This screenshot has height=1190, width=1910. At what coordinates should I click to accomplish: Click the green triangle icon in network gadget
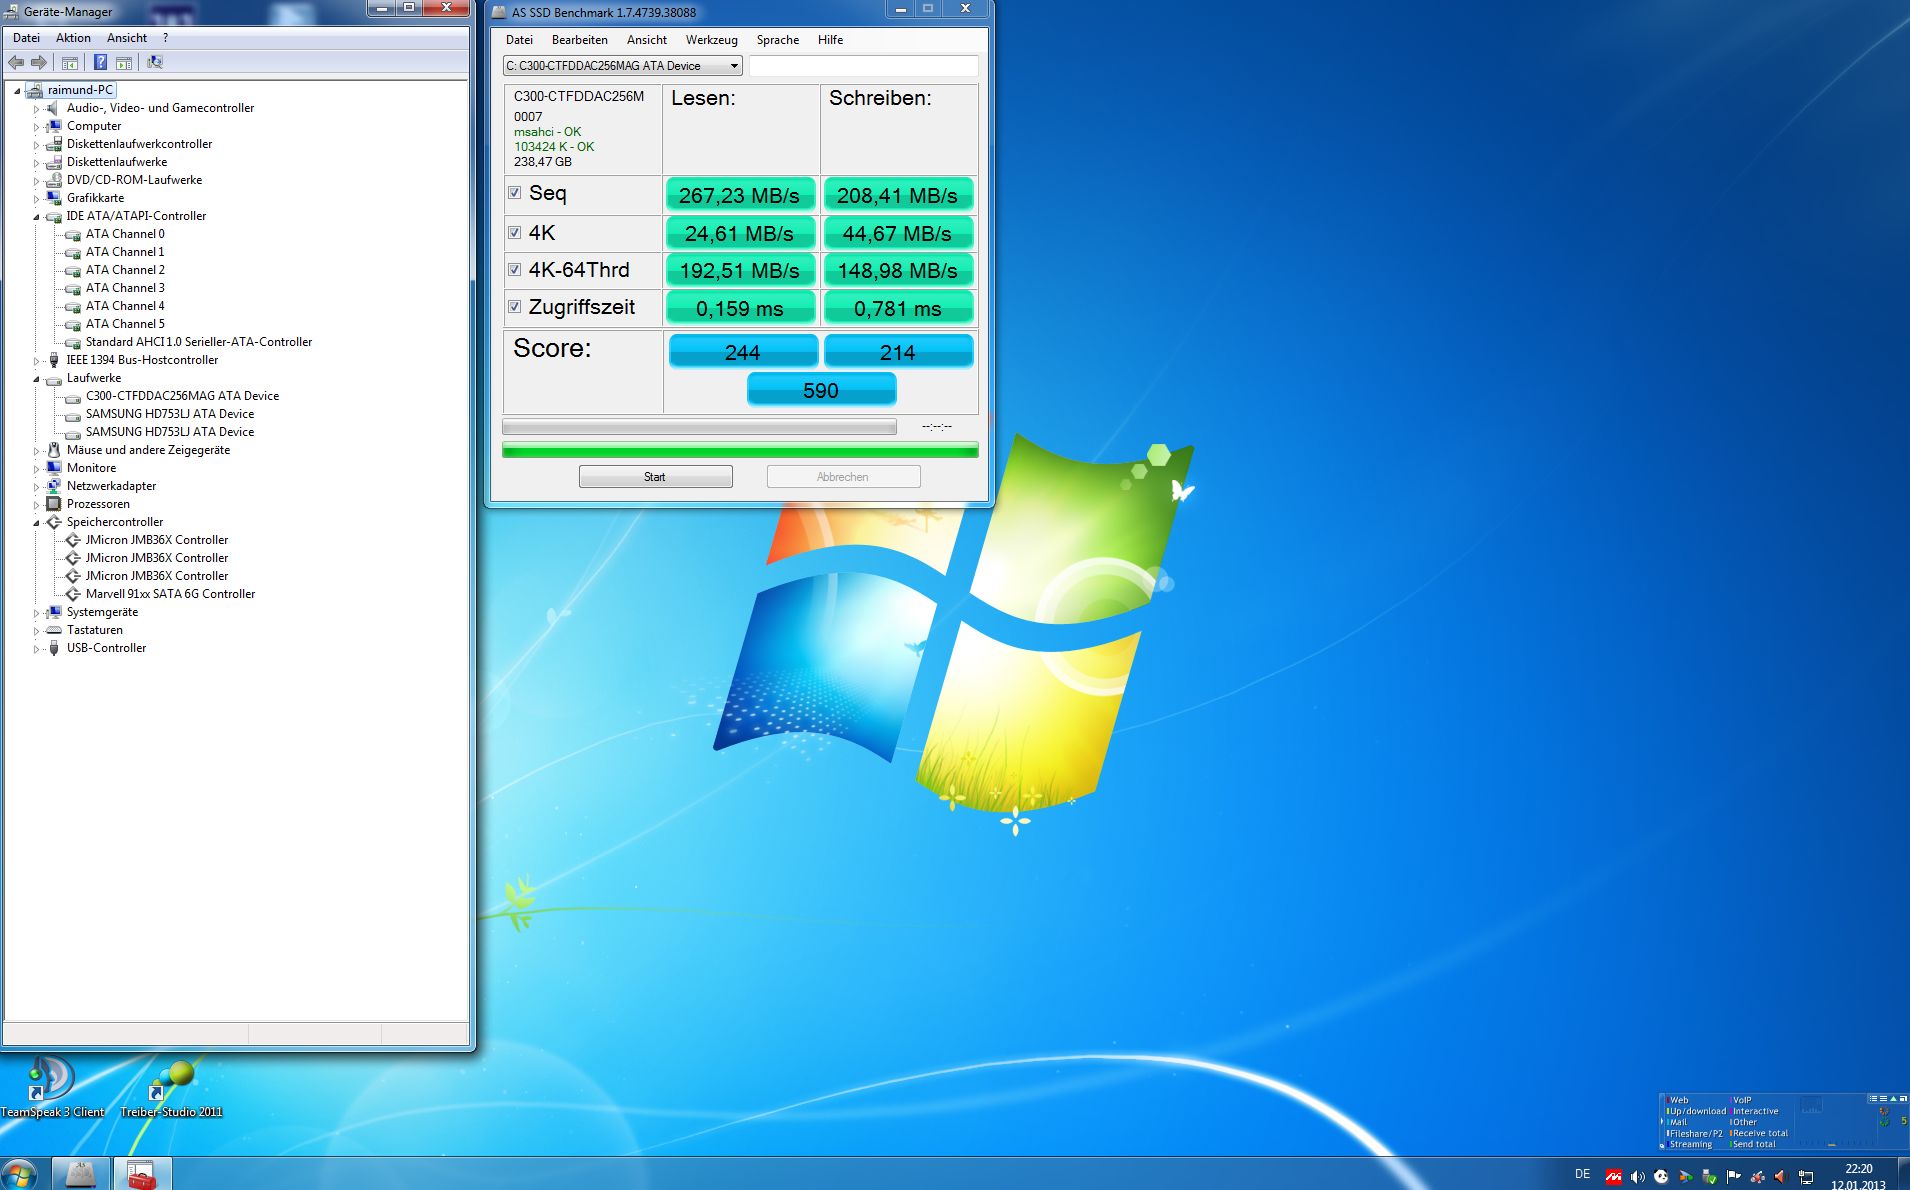click(x=1893, y=1098)
